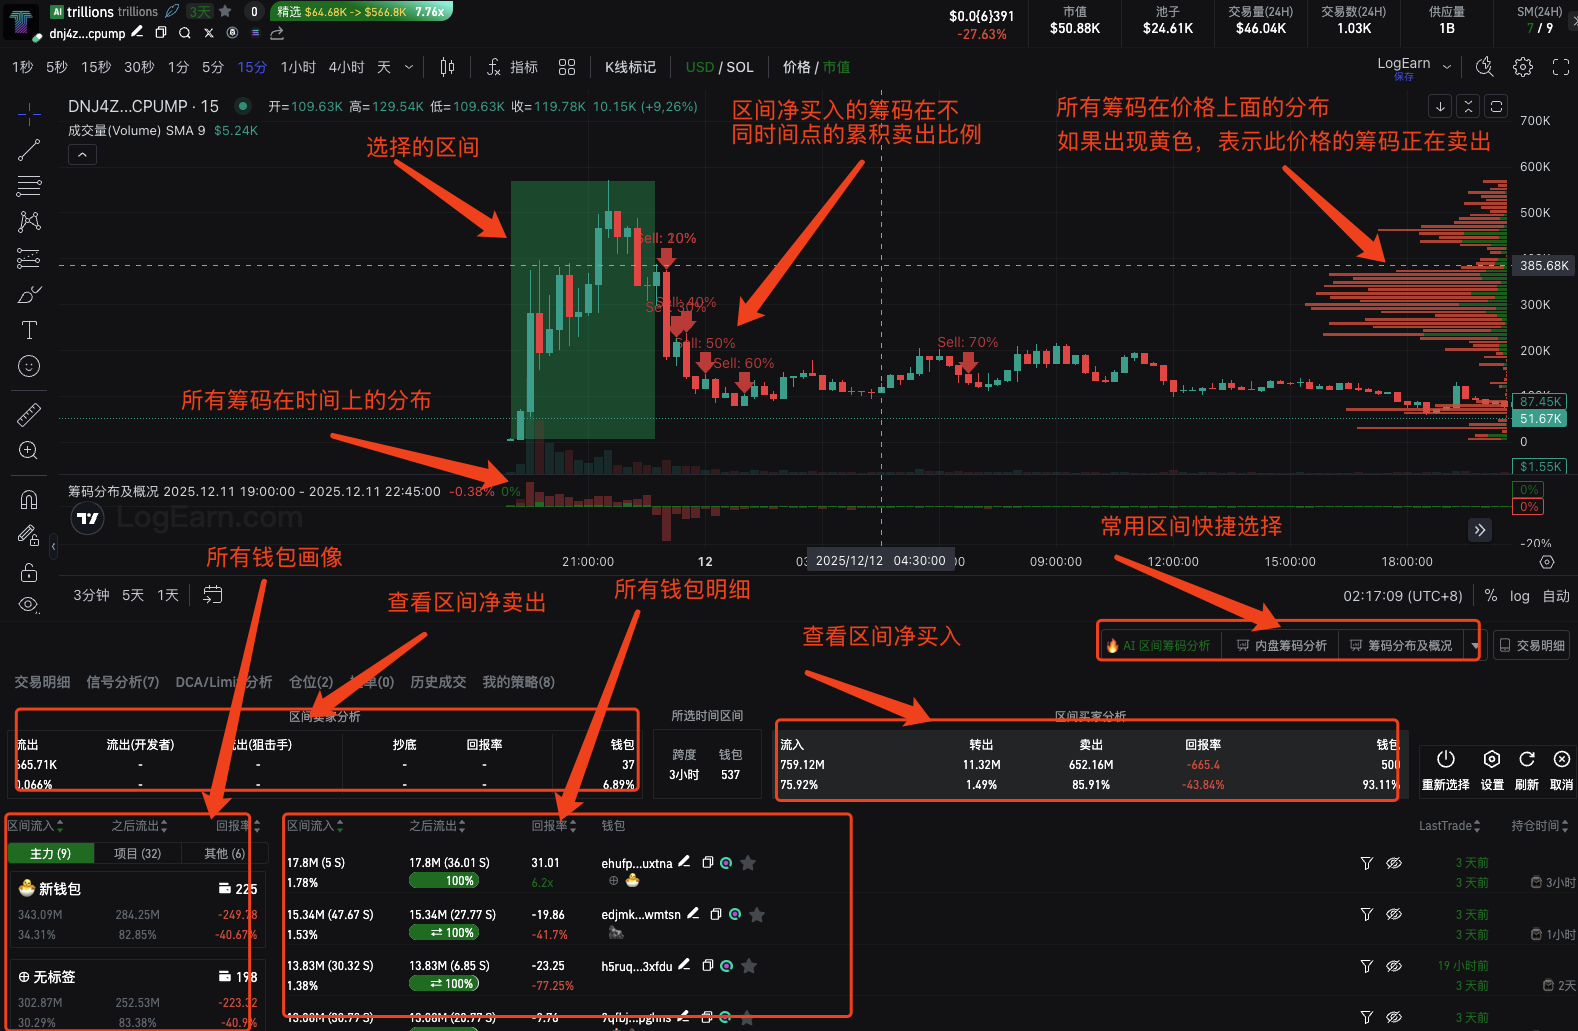Select the text annotation tool

tap(29, 330)
